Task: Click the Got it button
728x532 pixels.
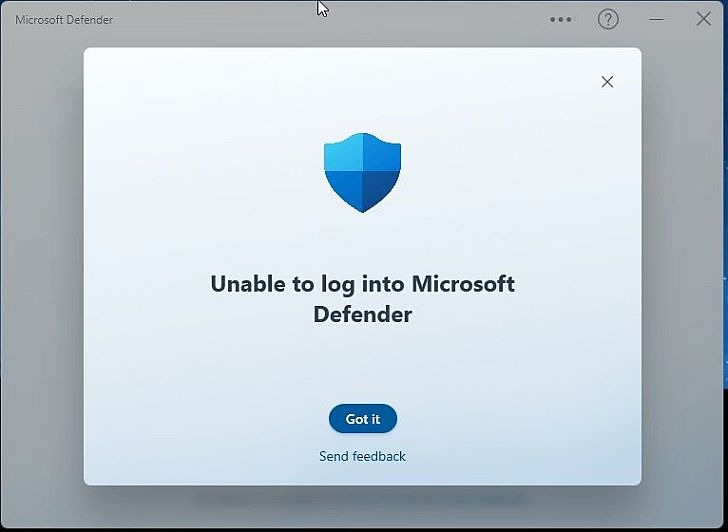Action: [363, 419]
